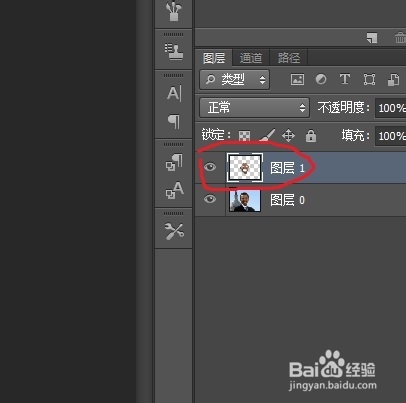
Task: Toggle lock position move icon
Action: (288, 136)
